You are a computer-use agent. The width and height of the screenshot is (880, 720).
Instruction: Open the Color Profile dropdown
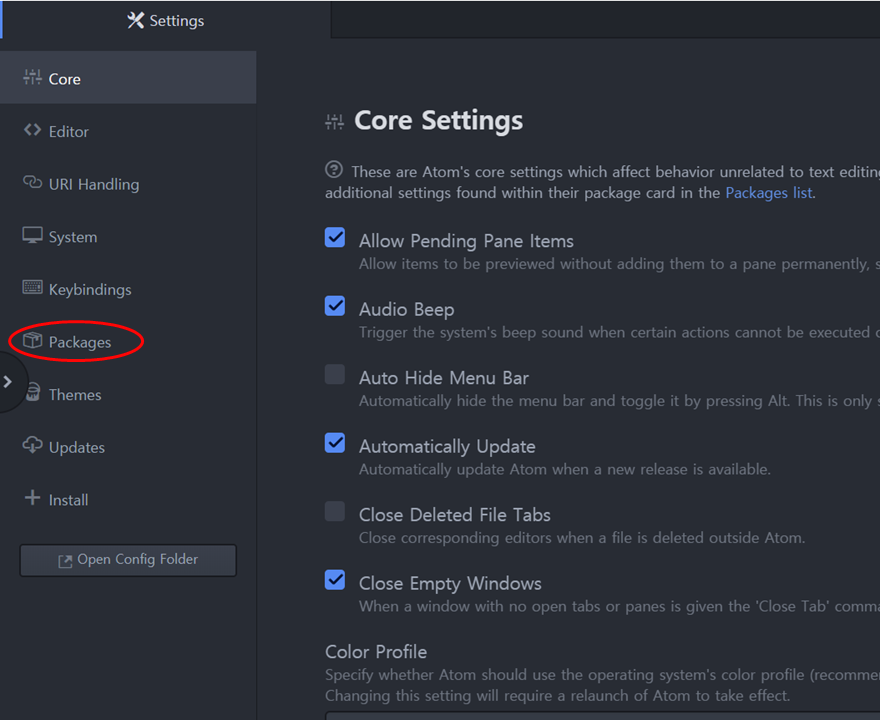pyautogui.click(x=600, y=714)
